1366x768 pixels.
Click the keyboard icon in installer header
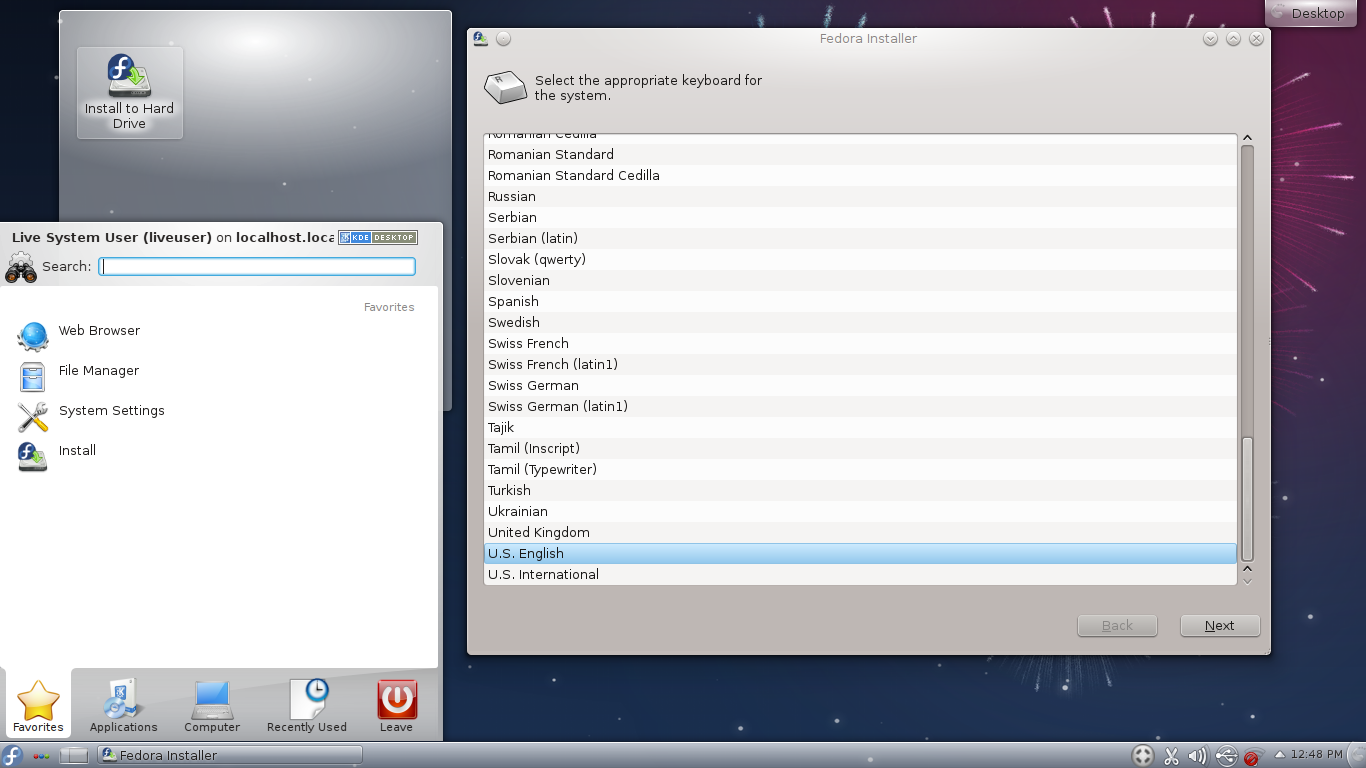(505, 87)
